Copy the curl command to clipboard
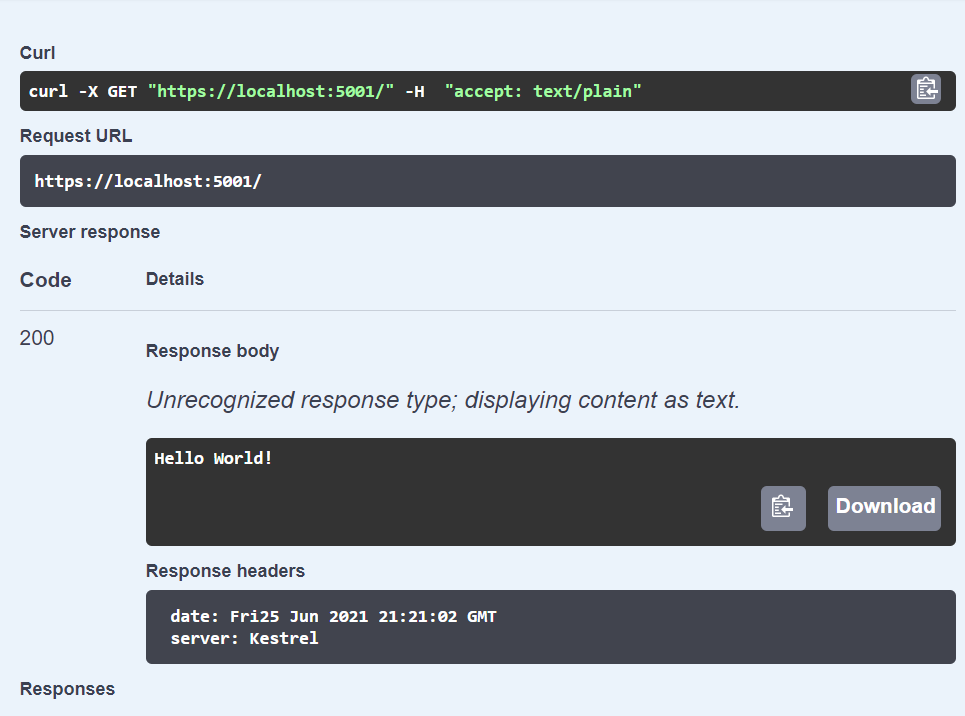Screen dimensions: 965x716 [x=925, y=90]
